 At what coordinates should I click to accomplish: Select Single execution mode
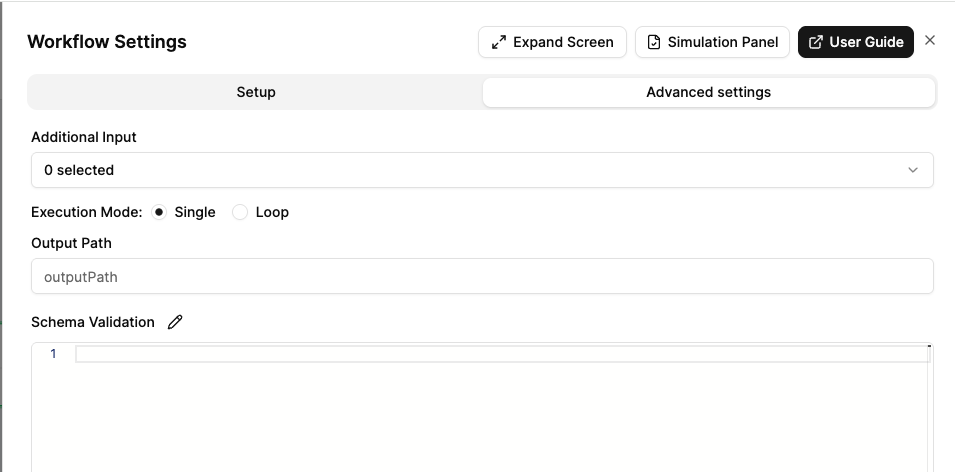pos(159,212)
